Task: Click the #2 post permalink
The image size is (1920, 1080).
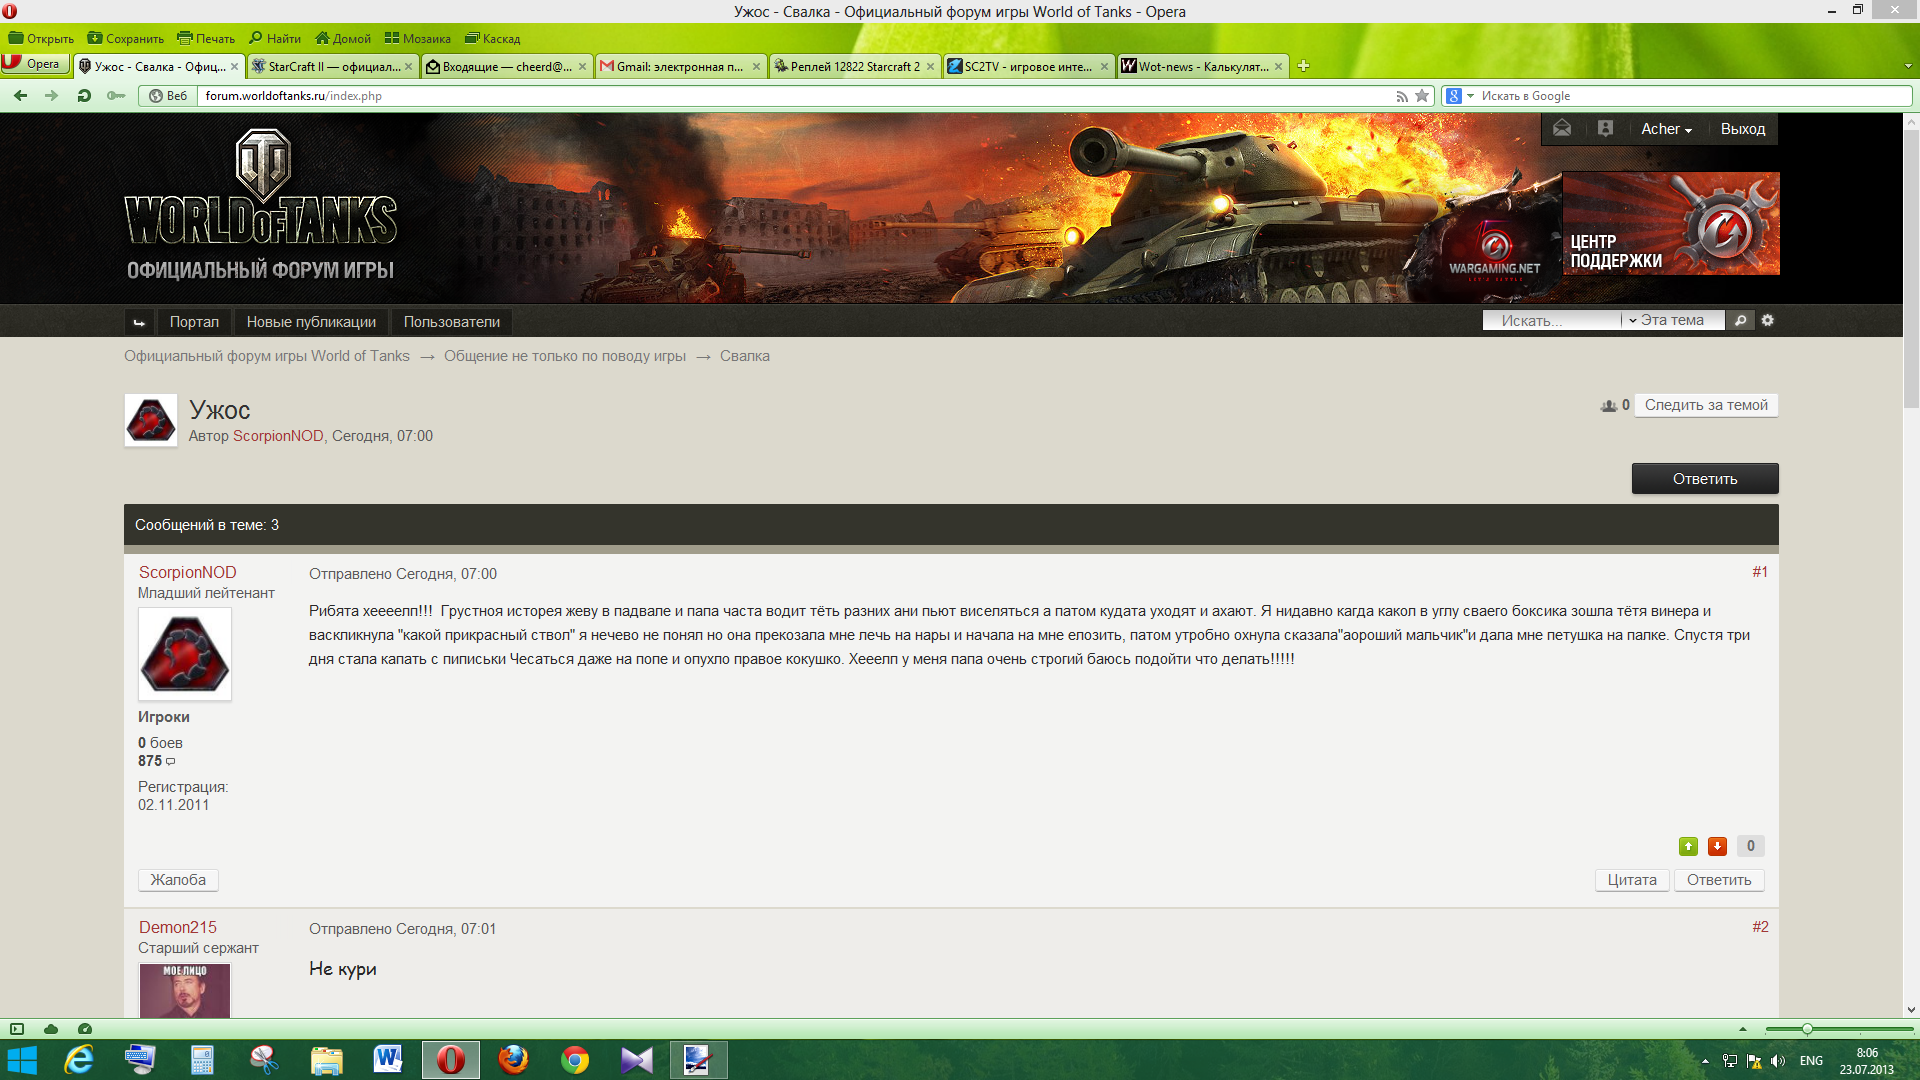Action: 1760,927
